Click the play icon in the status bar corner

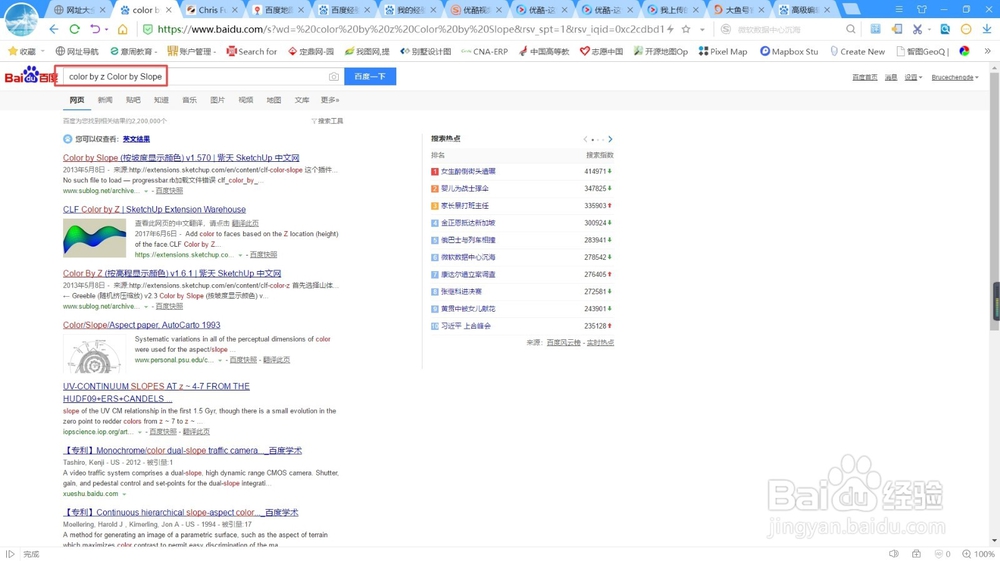tap(10, 554)
